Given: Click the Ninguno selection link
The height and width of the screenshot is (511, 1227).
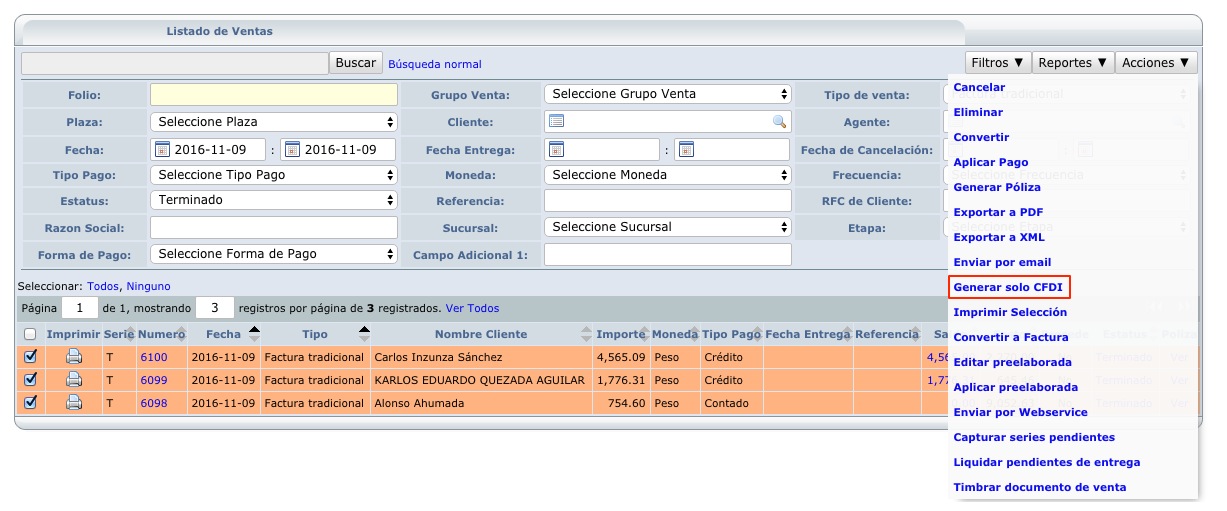Looking at the screenshot, I should click(x=148, y=286).
